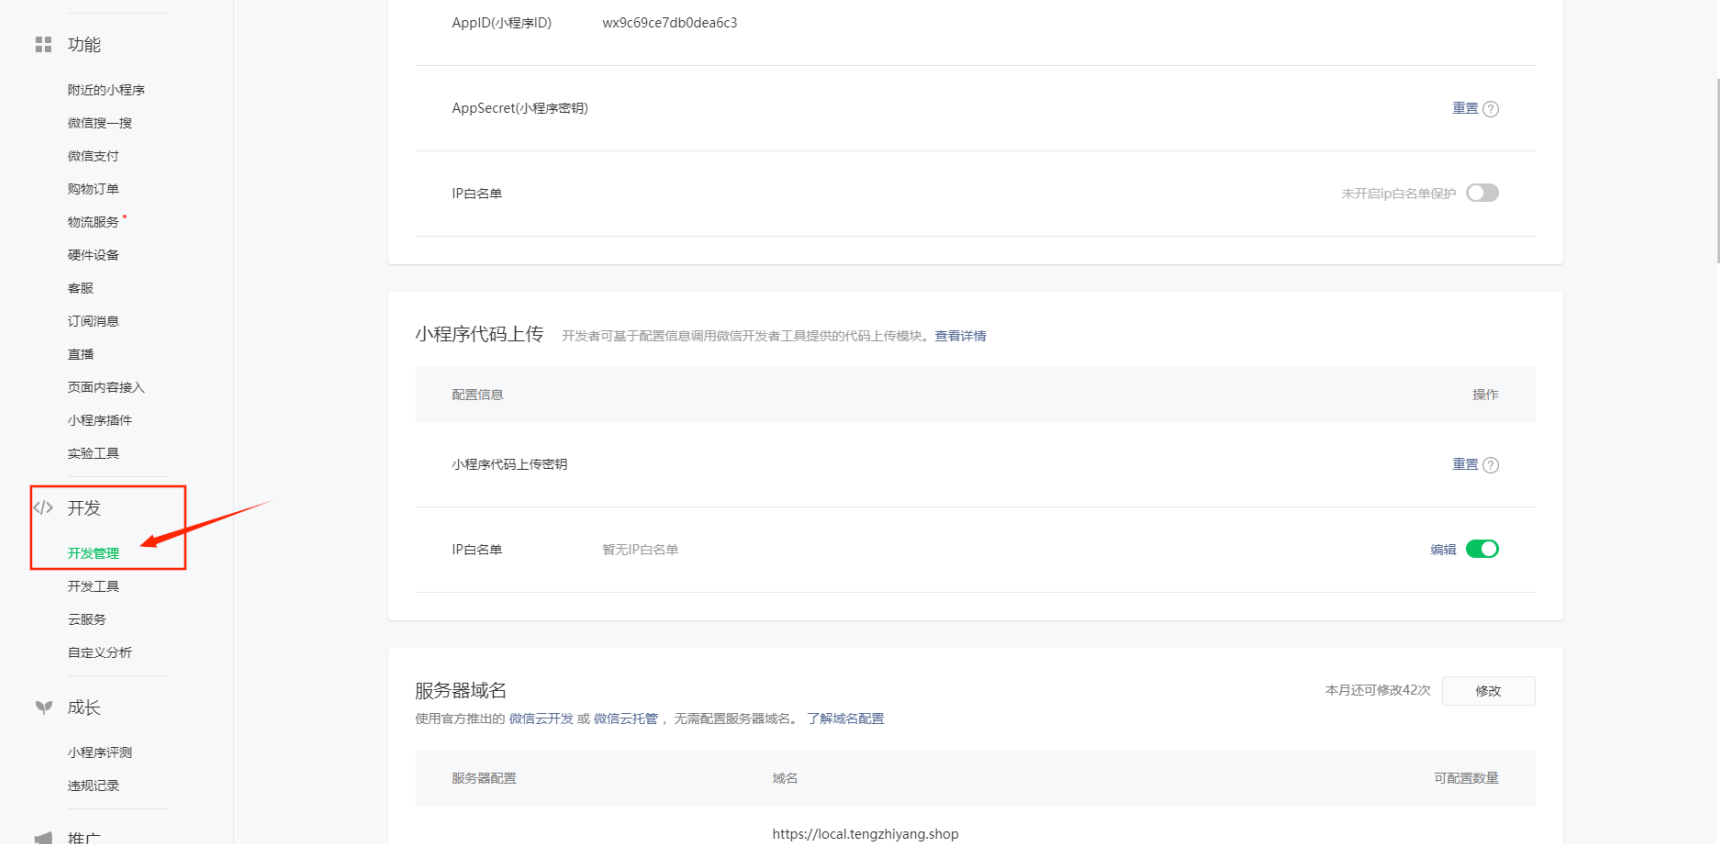Screen dimensions: 1720x844
Task: Open 客服 in sidebar
Action: click(x=80, y=288)
